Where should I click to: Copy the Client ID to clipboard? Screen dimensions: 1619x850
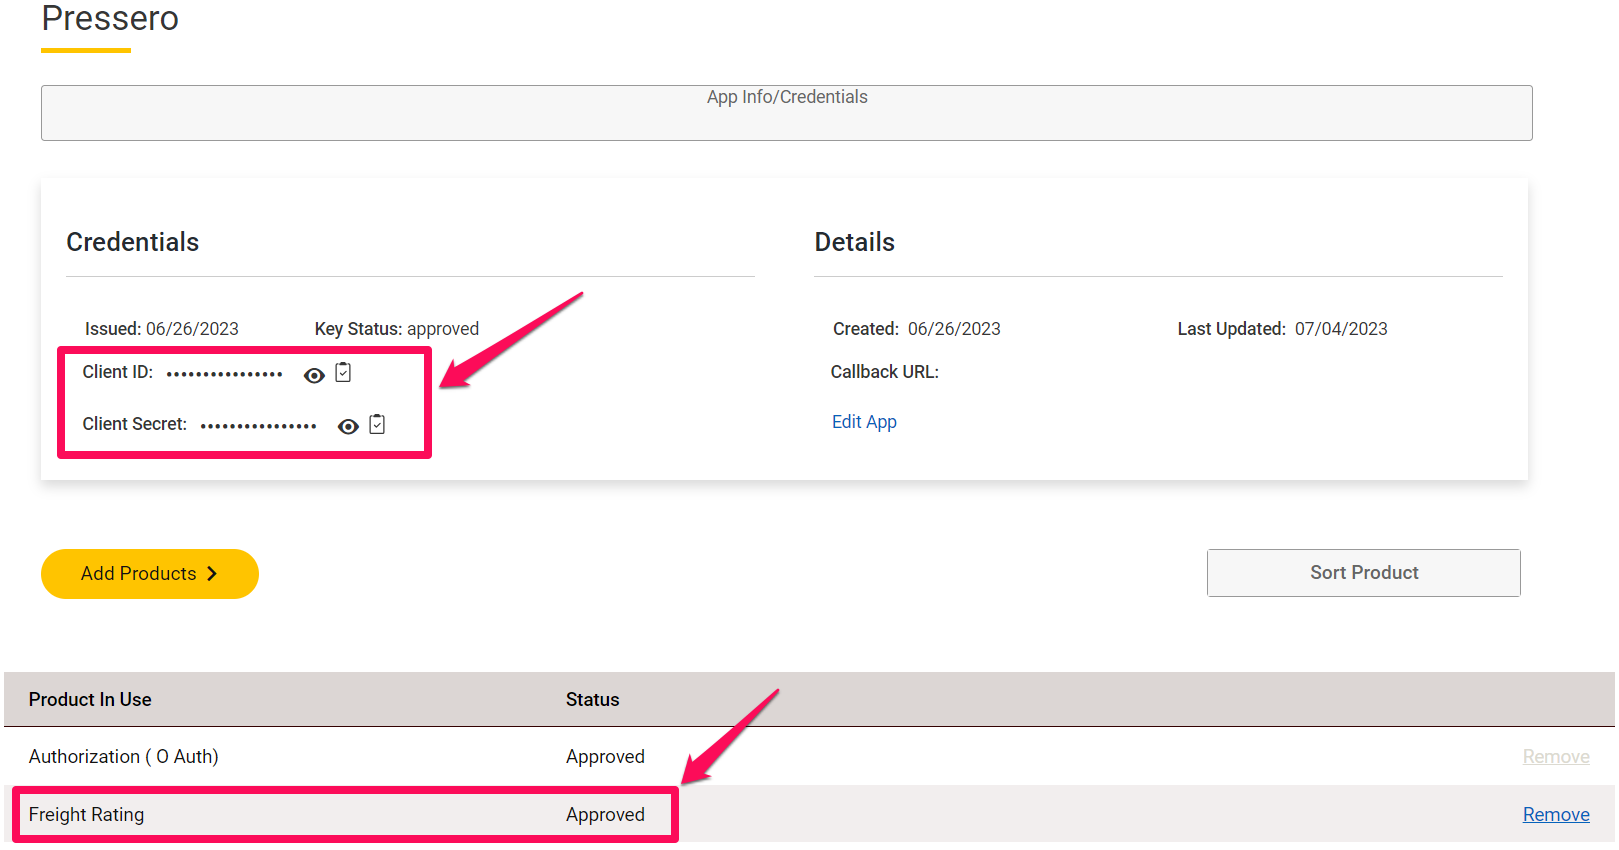click(343, 372)
